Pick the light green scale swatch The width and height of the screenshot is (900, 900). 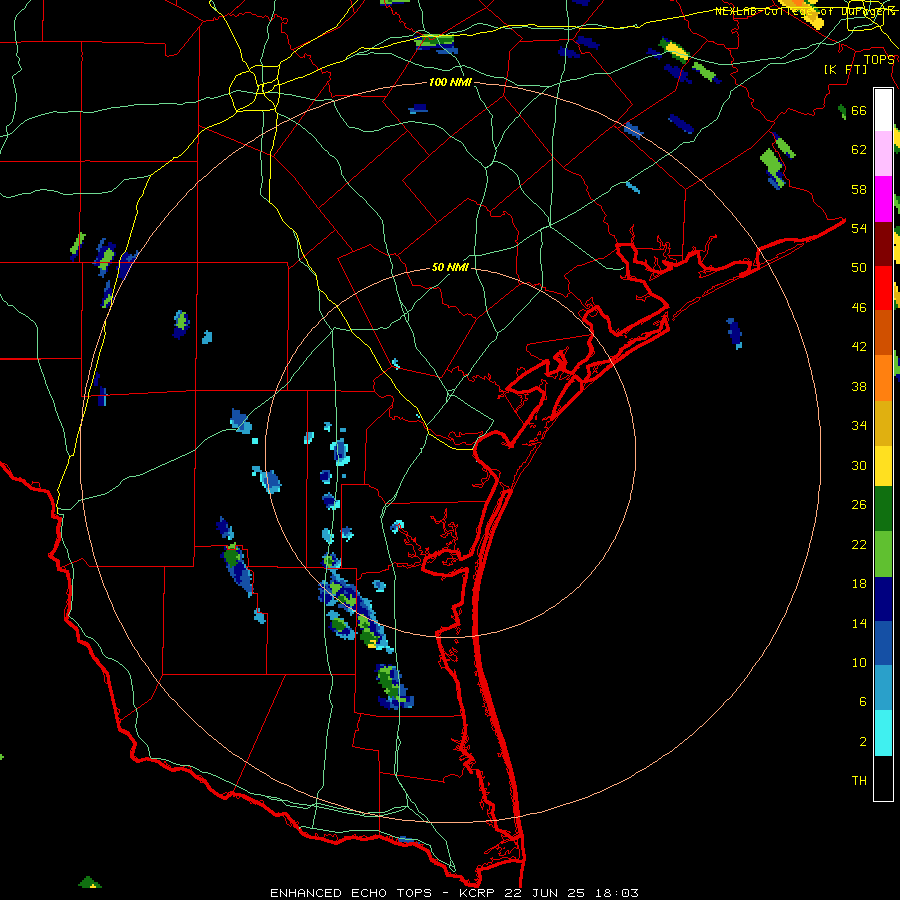883,554
